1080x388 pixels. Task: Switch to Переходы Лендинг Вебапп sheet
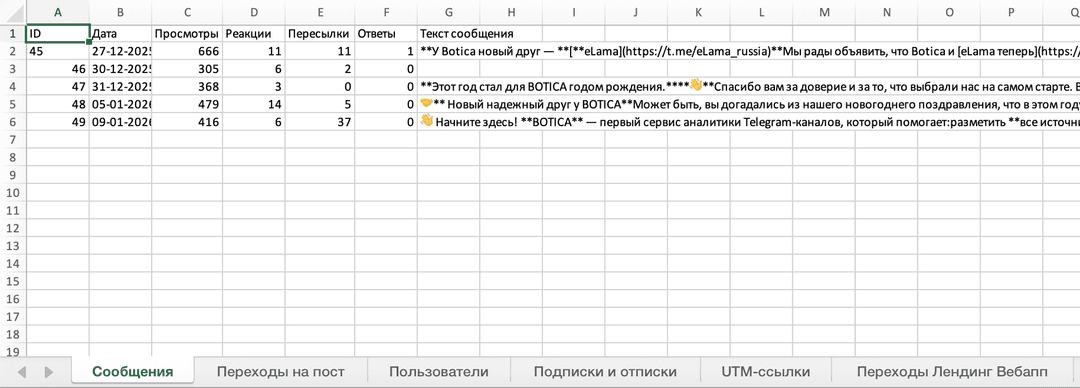pyautogui.click(x=953, y=372)
